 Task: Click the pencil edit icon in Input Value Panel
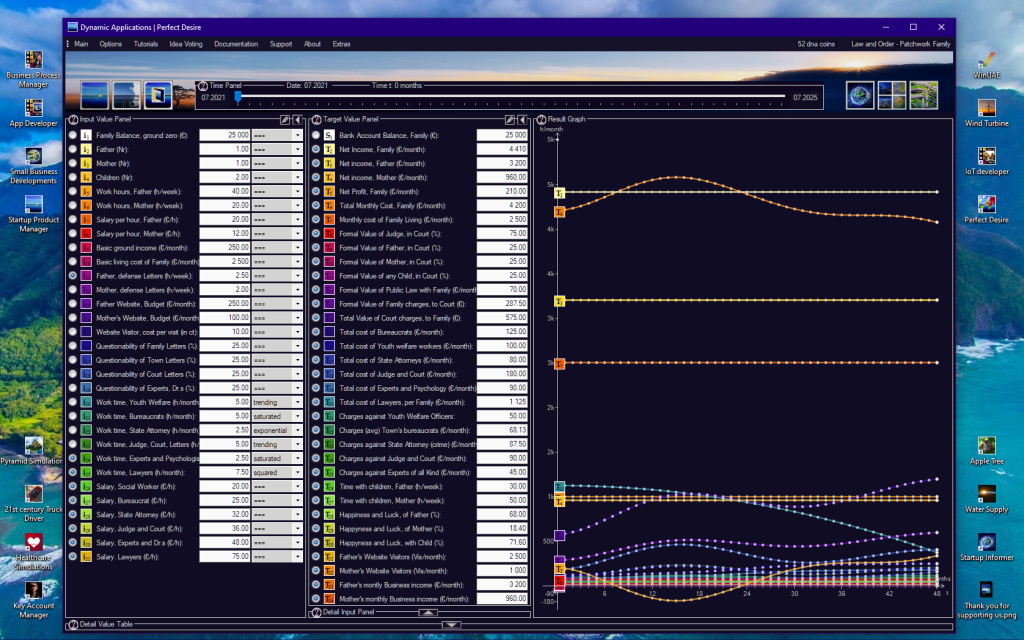click(x=285, y=119)
